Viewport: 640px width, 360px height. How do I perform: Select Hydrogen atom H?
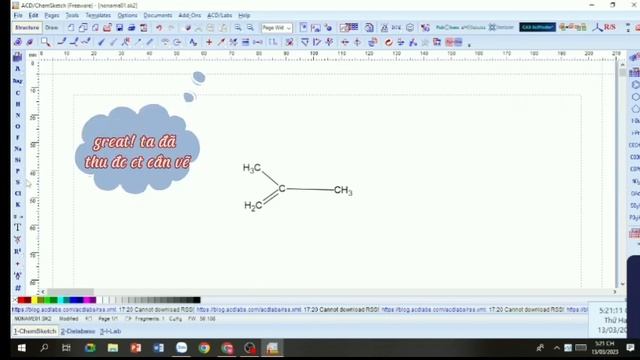[18, 104]
